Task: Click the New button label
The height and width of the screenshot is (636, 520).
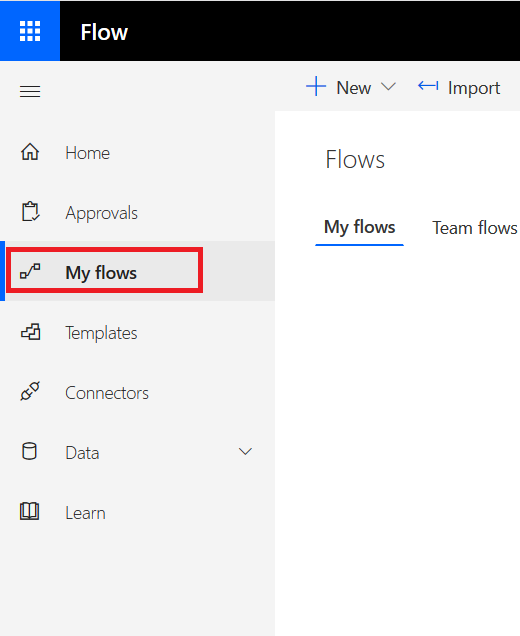Action: tap(354, 88)
